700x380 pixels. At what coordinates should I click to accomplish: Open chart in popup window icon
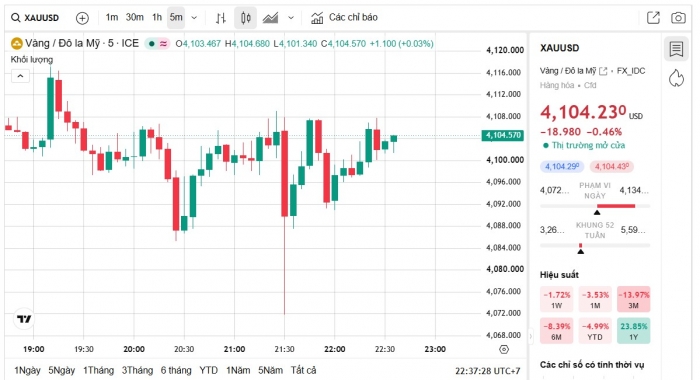pos(653,18)
